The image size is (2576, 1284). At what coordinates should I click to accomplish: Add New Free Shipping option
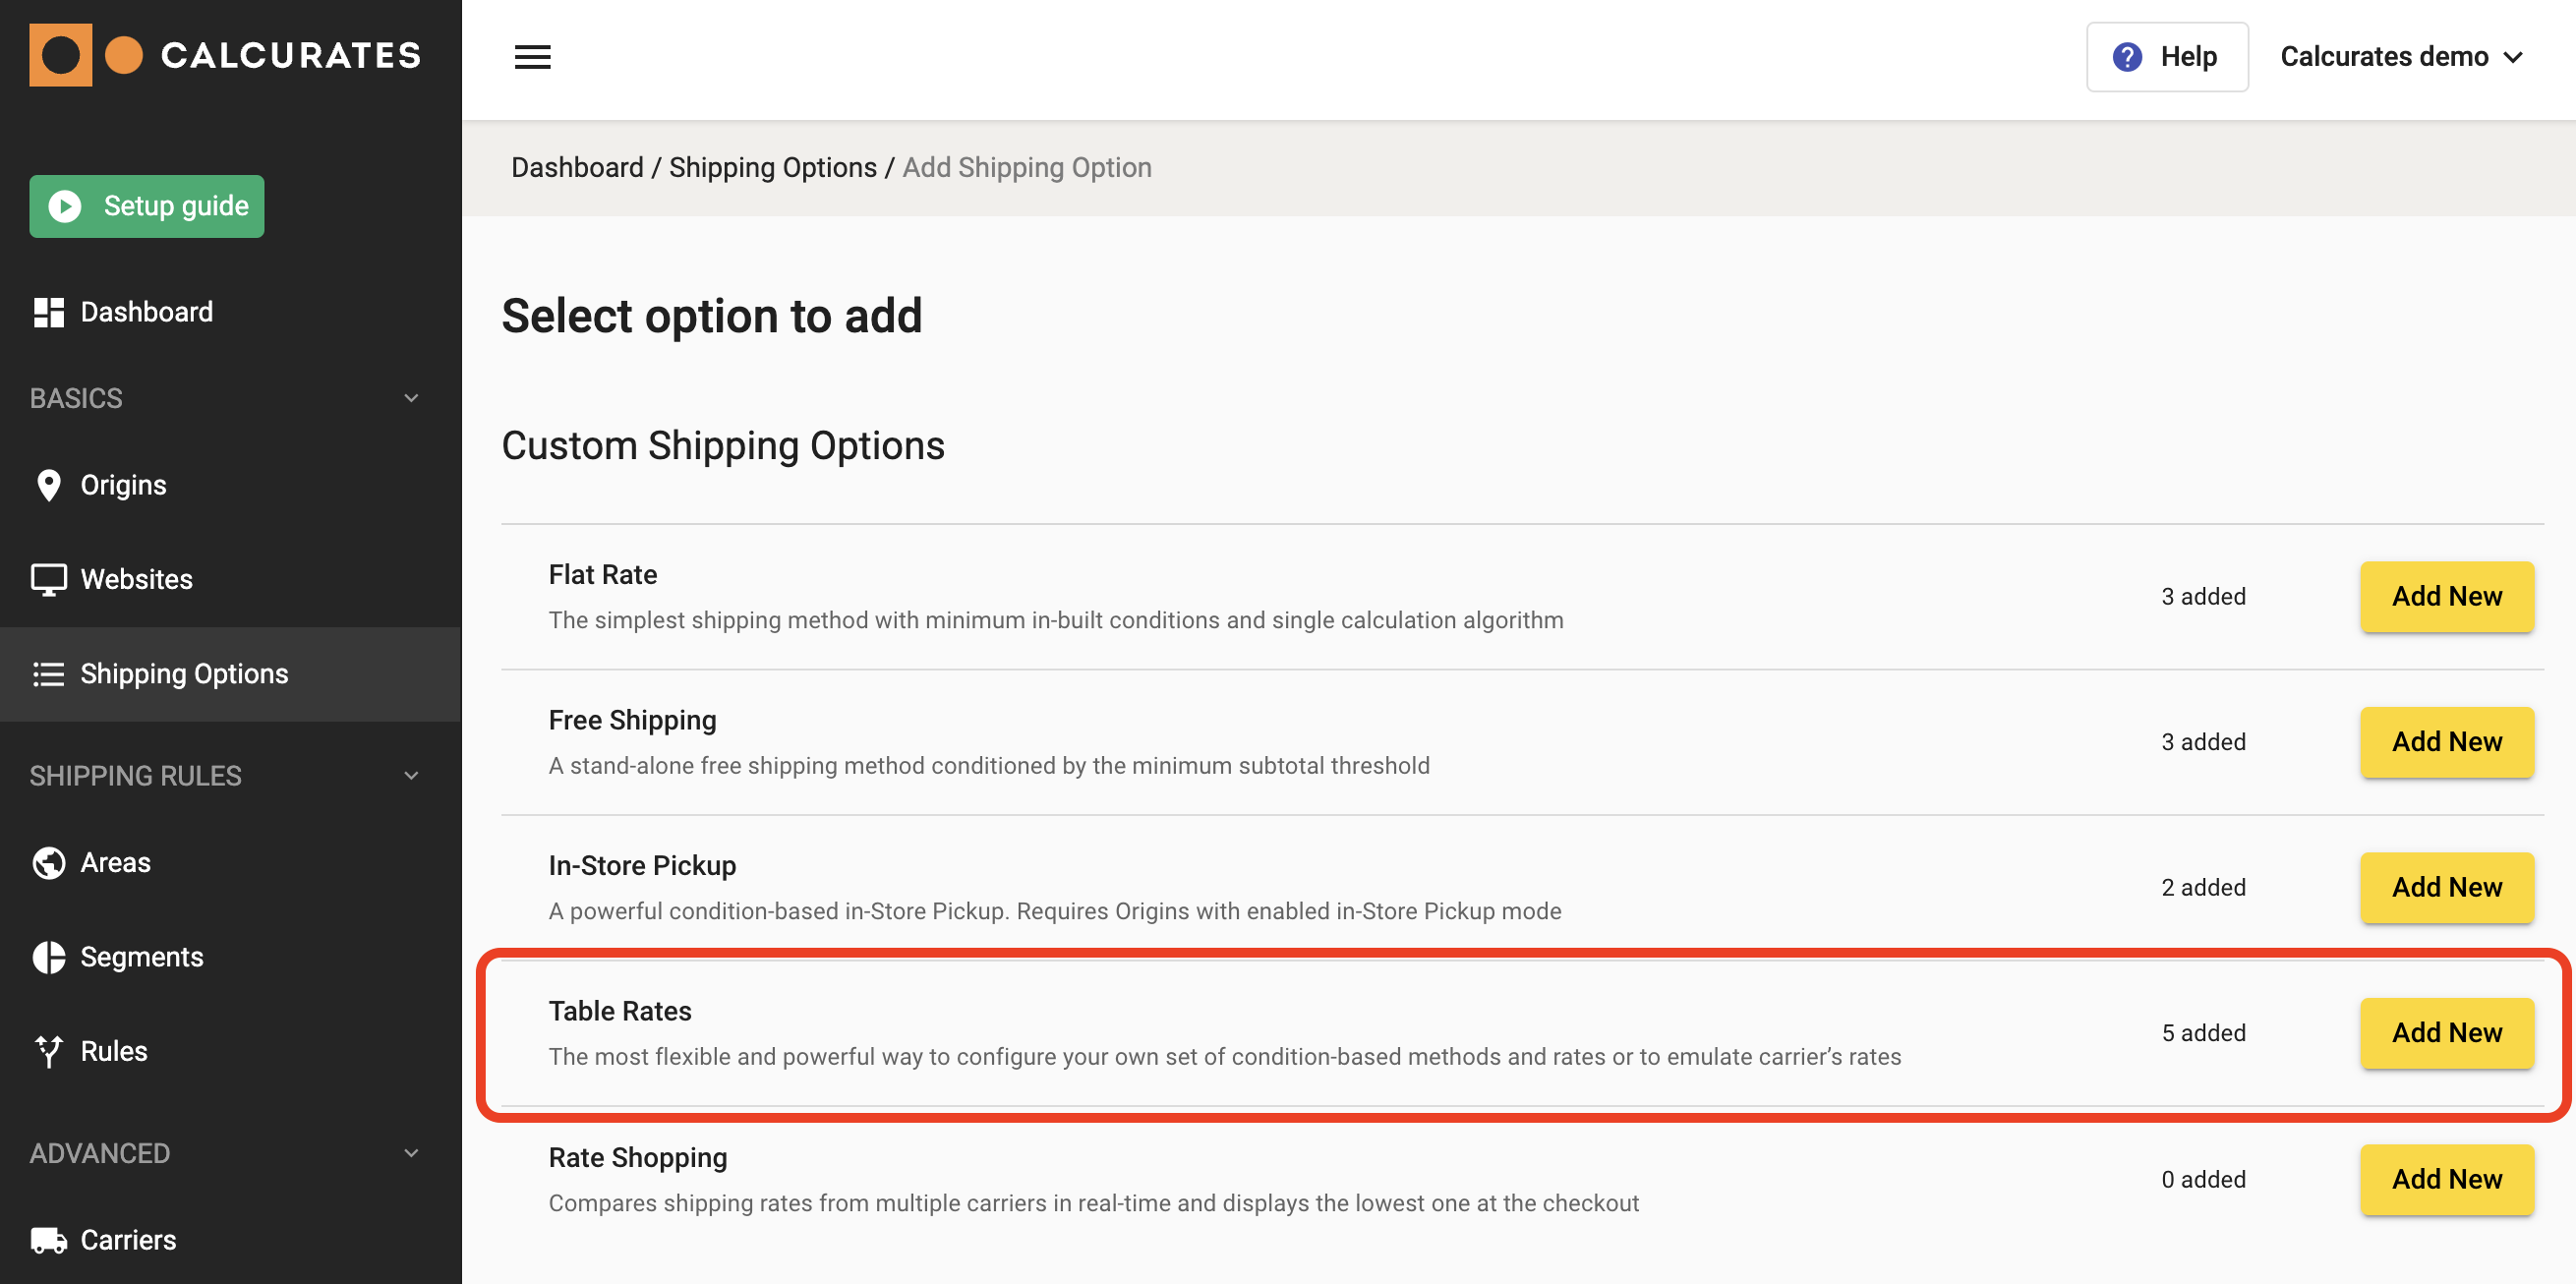click(2447, 742)
